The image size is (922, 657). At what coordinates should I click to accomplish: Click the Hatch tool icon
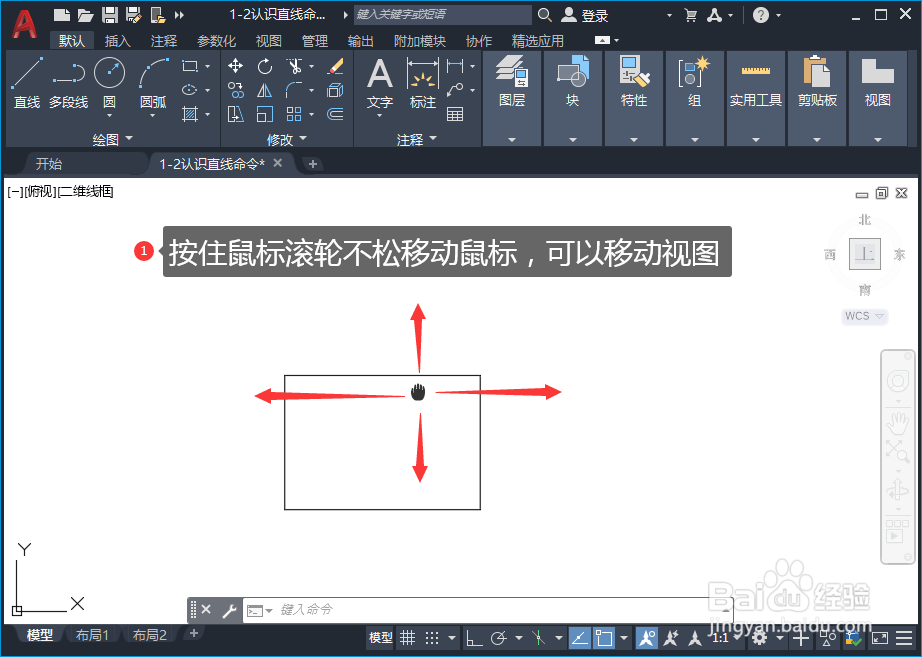click(189, 114)
